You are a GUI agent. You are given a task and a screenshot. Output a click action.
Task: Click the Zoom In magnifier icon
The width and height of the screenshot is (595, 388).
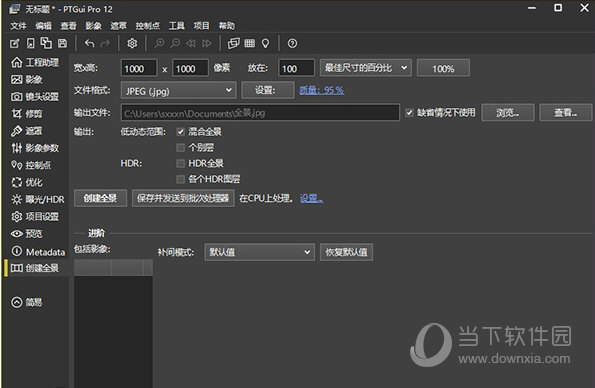[159, 43]
